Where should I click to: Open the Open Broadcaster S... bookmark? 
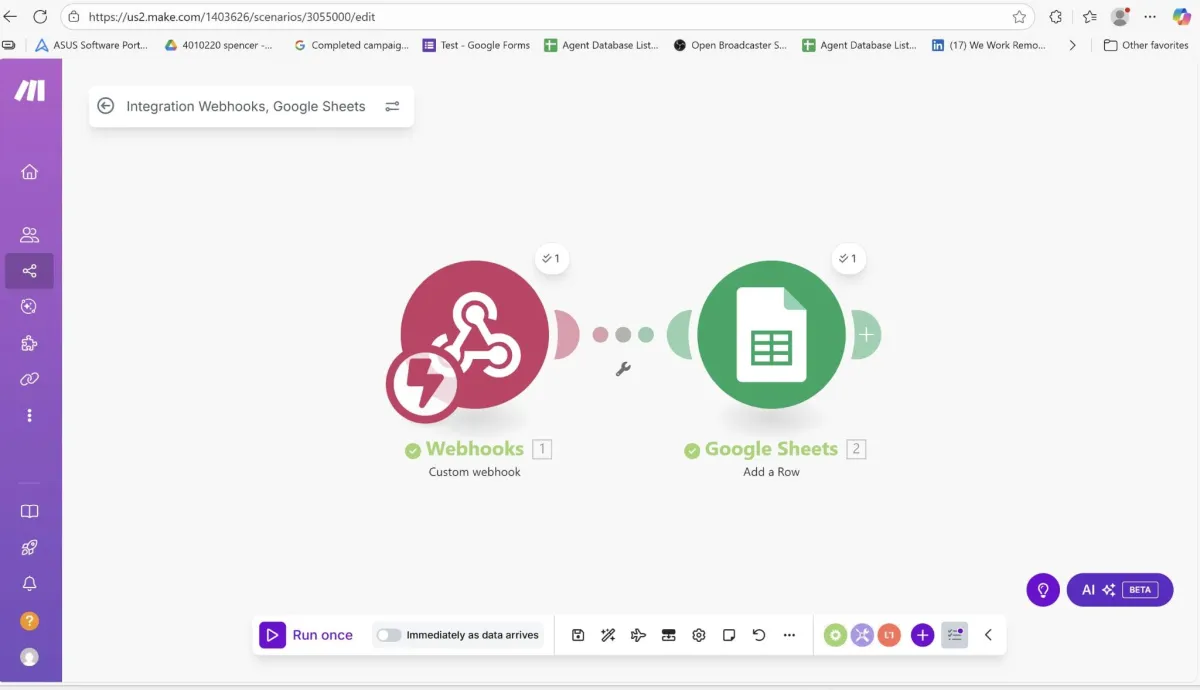tap(730, 45)
